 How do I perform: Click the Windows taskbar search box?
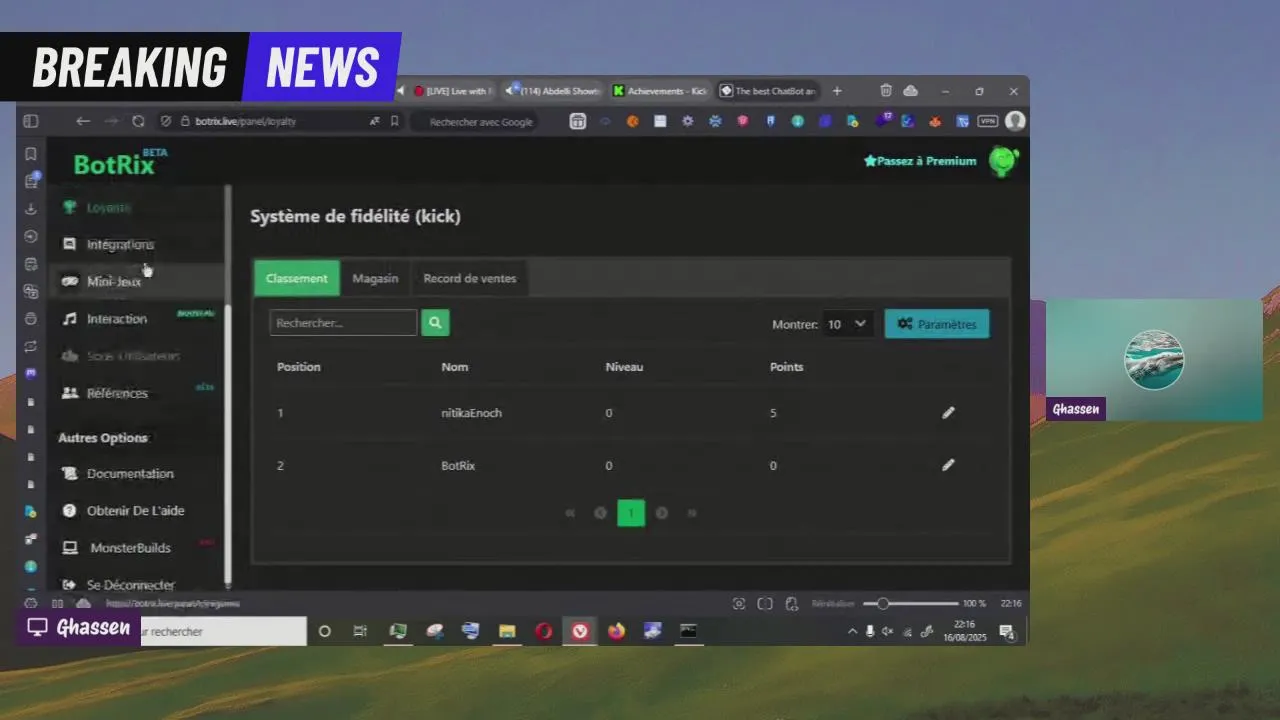click(x=223, y=631)
